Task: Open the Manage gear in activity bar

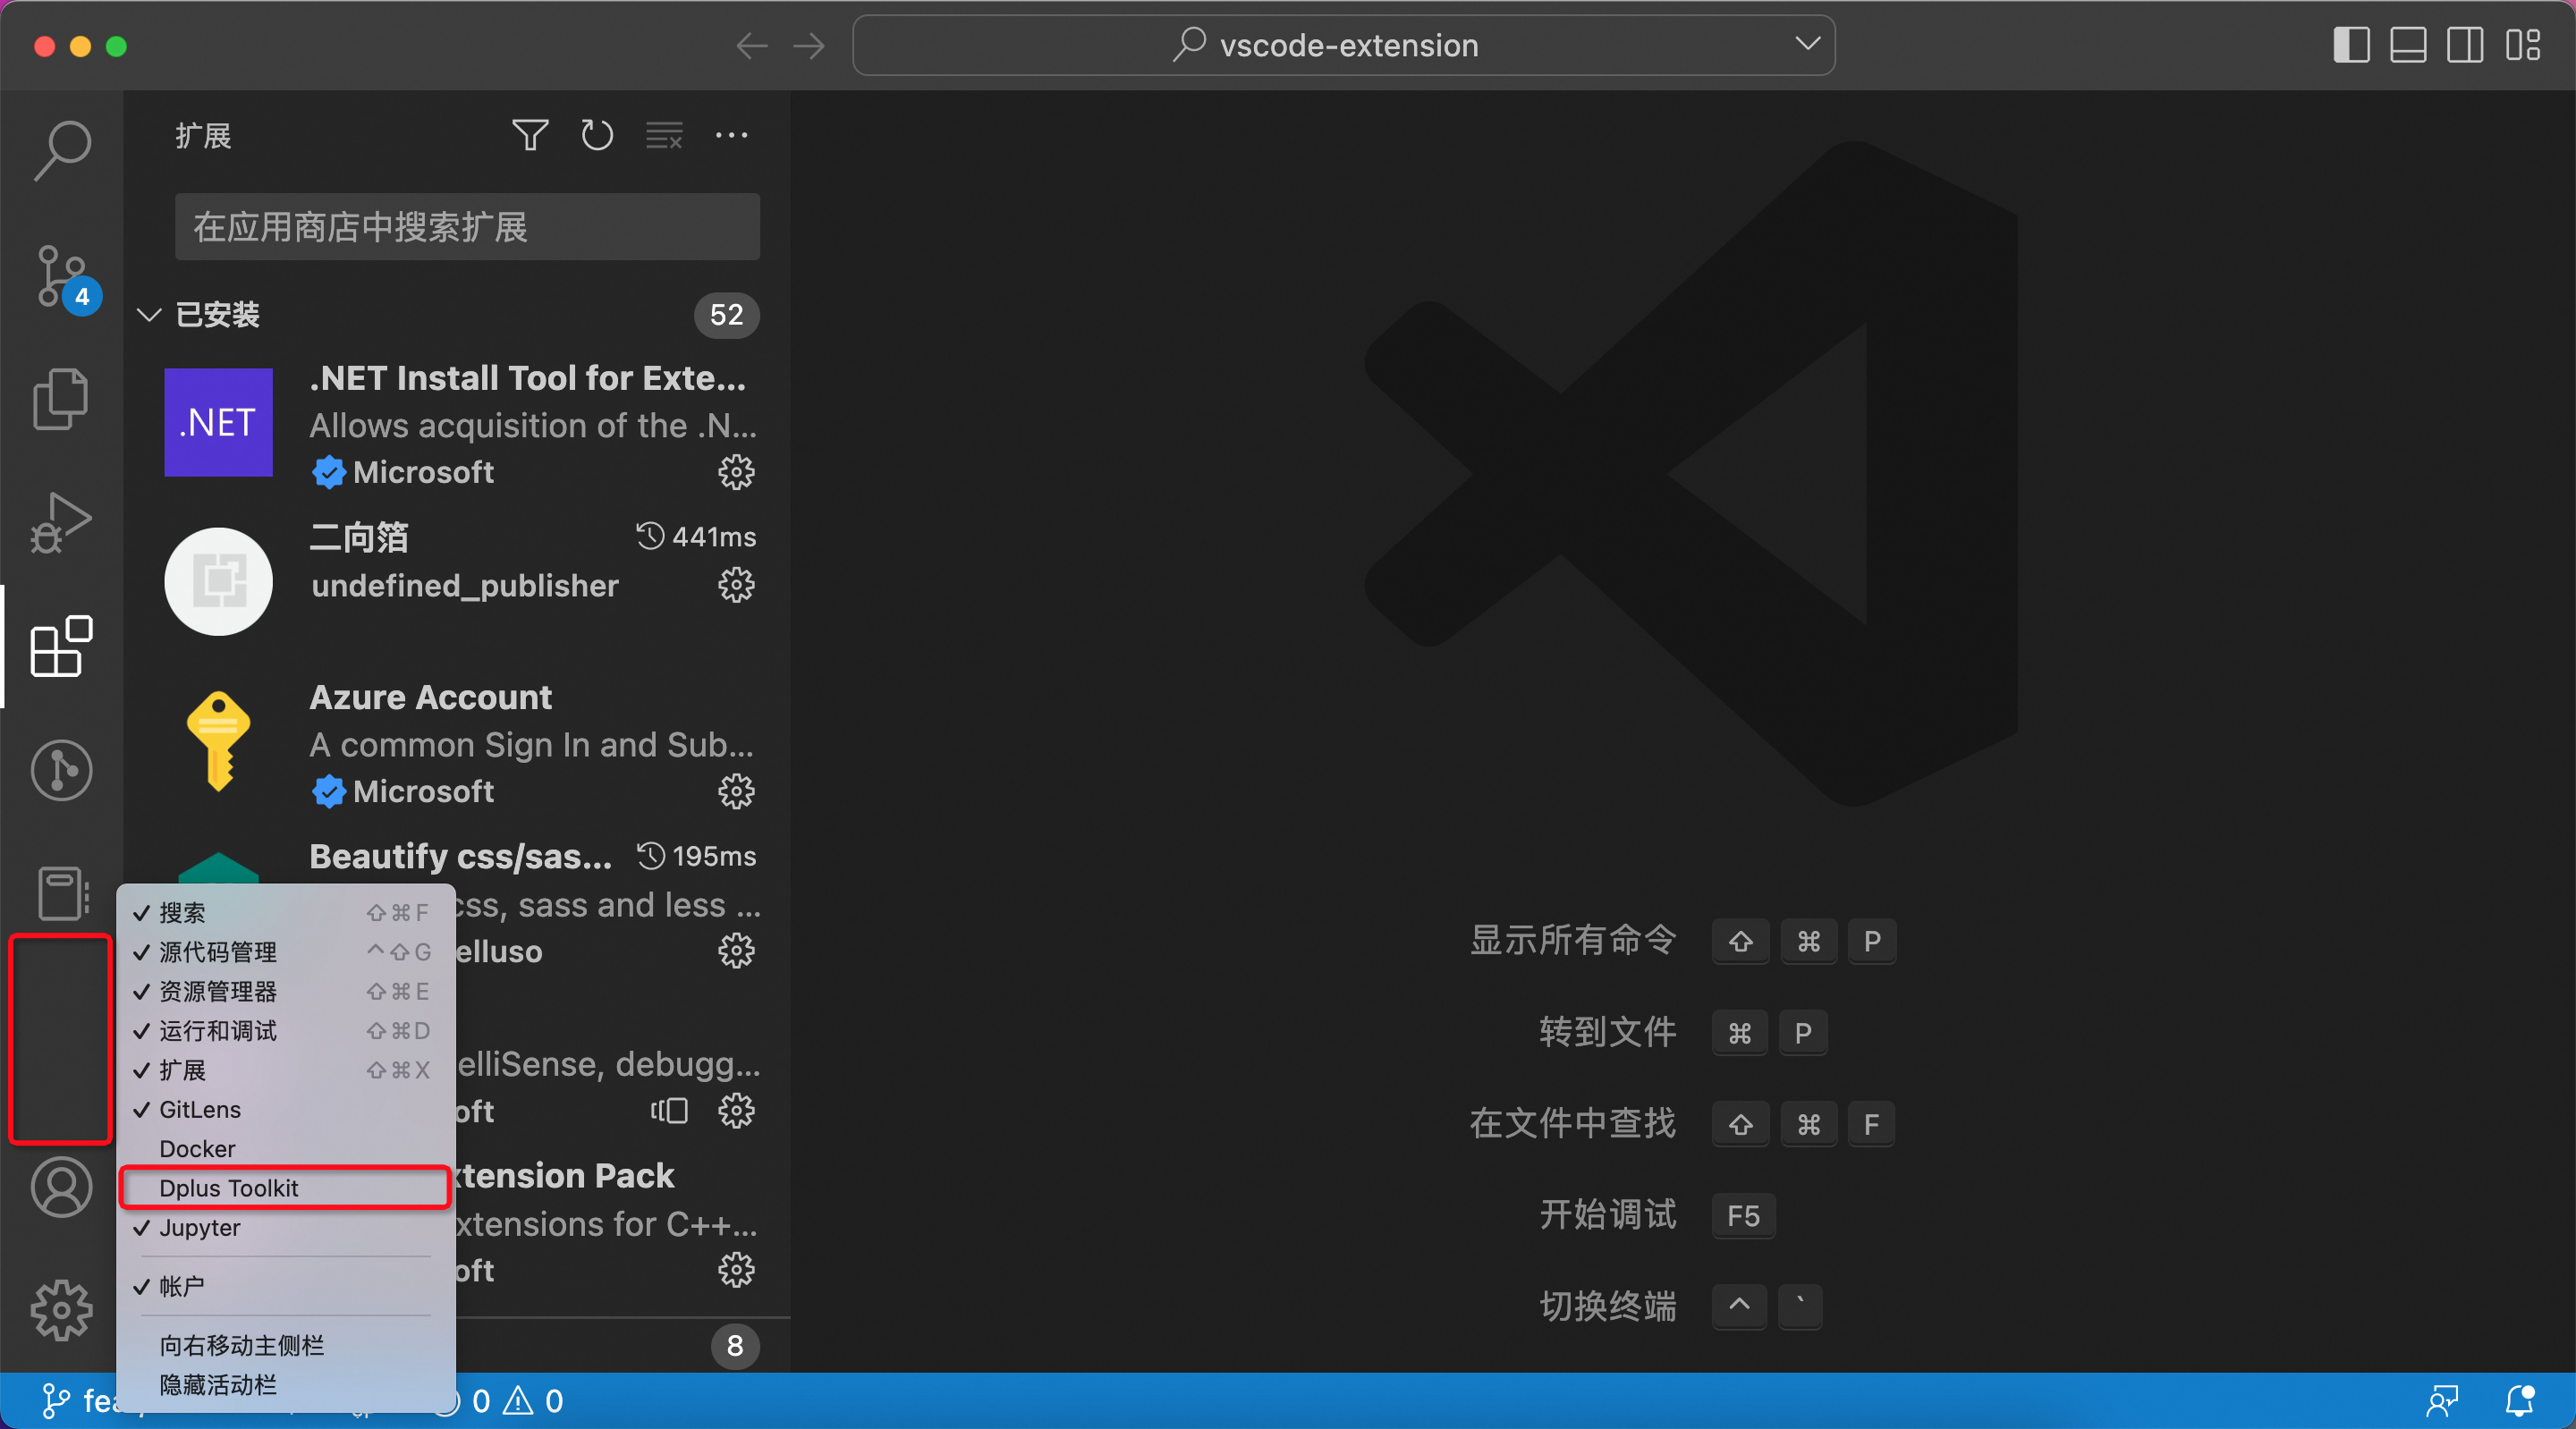Action: tap(62, 1310)
